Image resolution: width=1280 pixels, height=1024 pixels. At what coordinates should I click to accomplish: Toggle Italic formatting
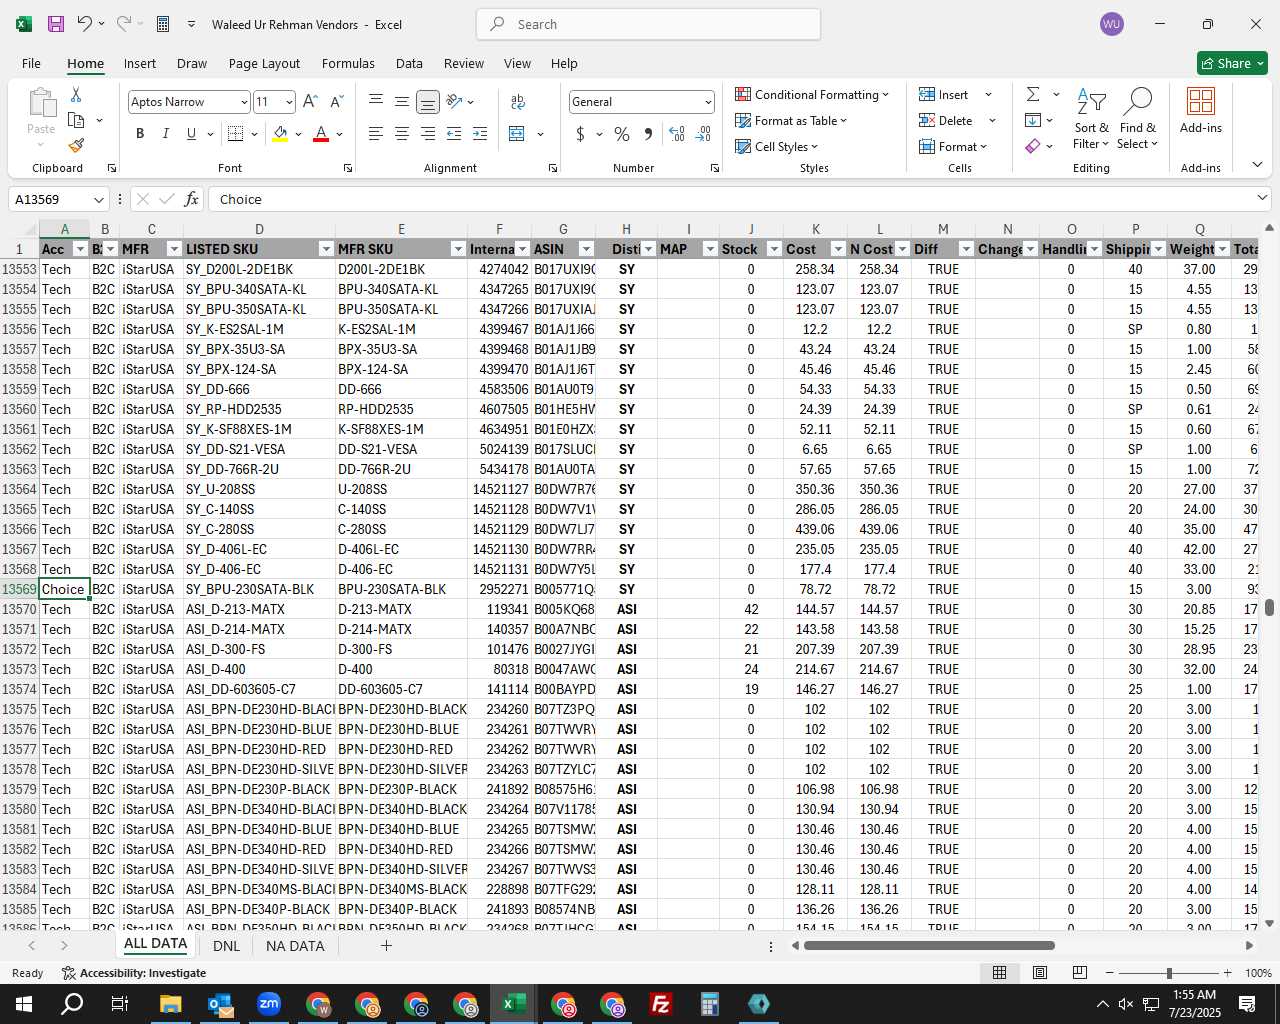[x=165, y=133]
